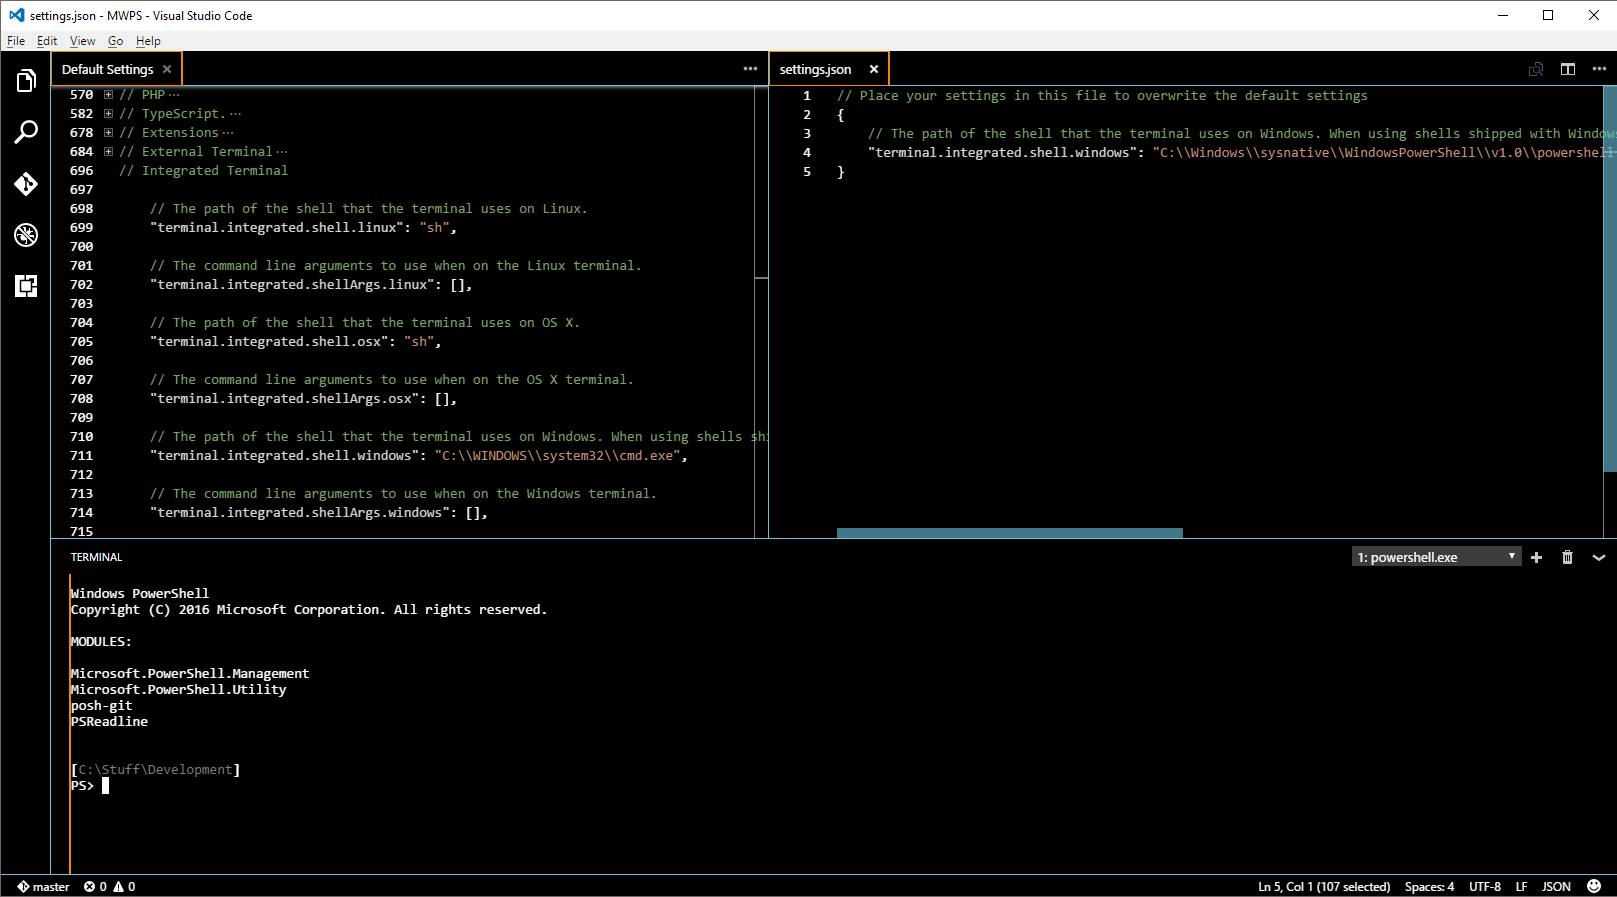Close the settings.json tab

[x=874, y=69]
